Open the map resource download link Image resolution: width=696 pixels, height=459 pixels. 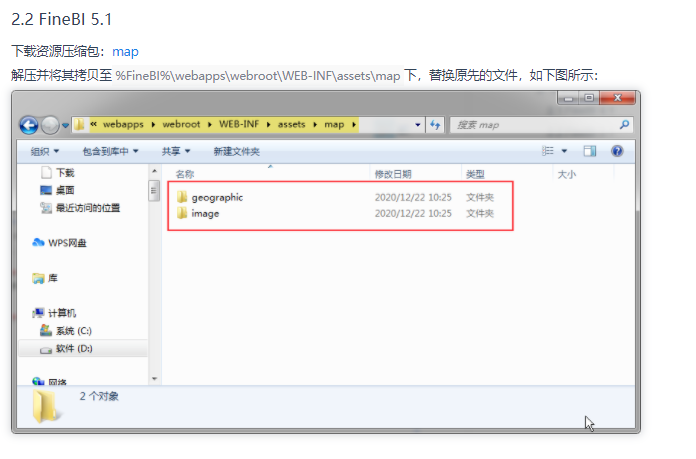coord(125,51)
